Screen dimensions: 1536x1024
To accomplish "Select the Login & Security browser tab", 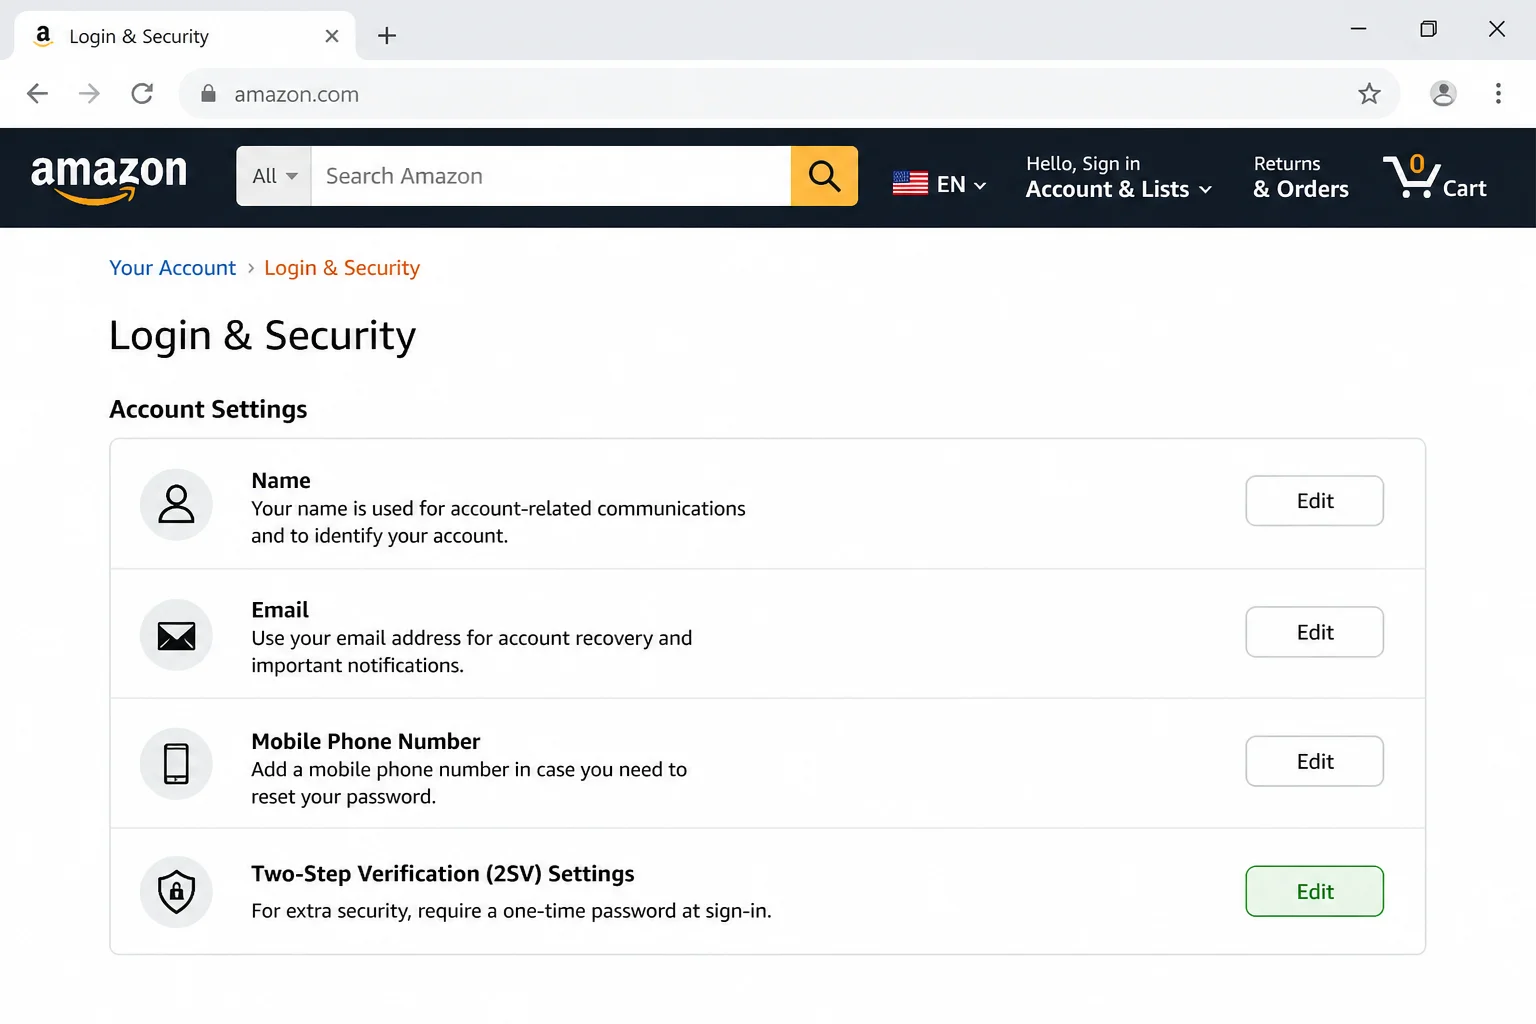I will (185, 36).
